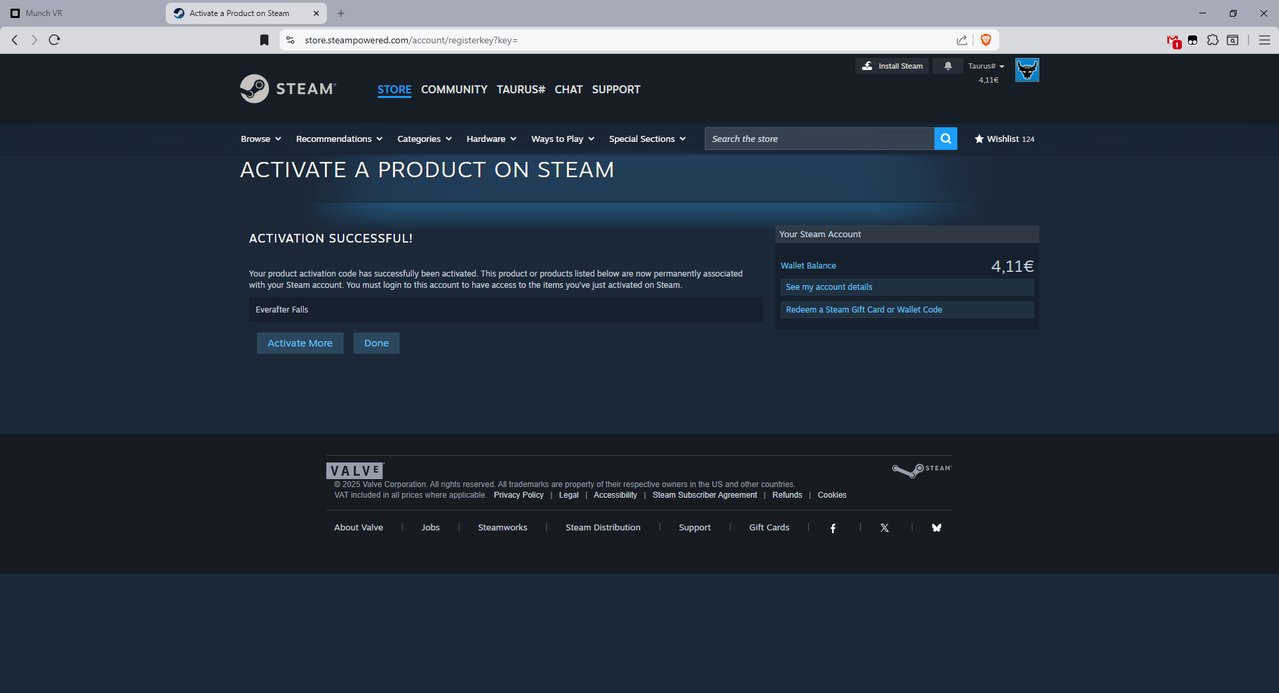Click the 4,11€ balance under account name

(x=988, y=80)
